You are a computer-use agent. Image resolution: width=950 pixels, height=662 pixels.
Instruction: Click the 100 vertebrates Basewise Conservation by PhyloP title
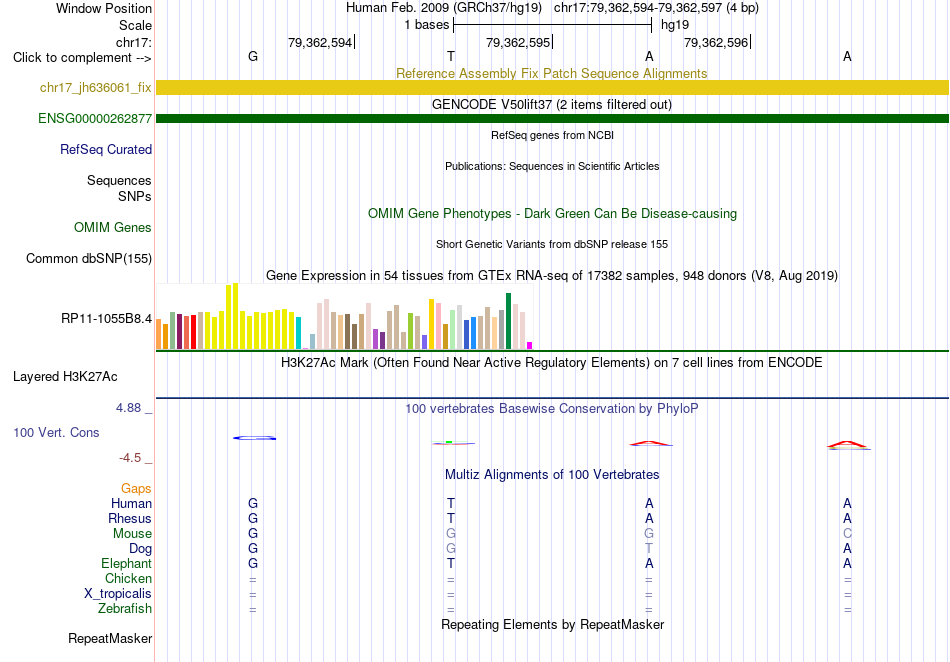(552, 408)
